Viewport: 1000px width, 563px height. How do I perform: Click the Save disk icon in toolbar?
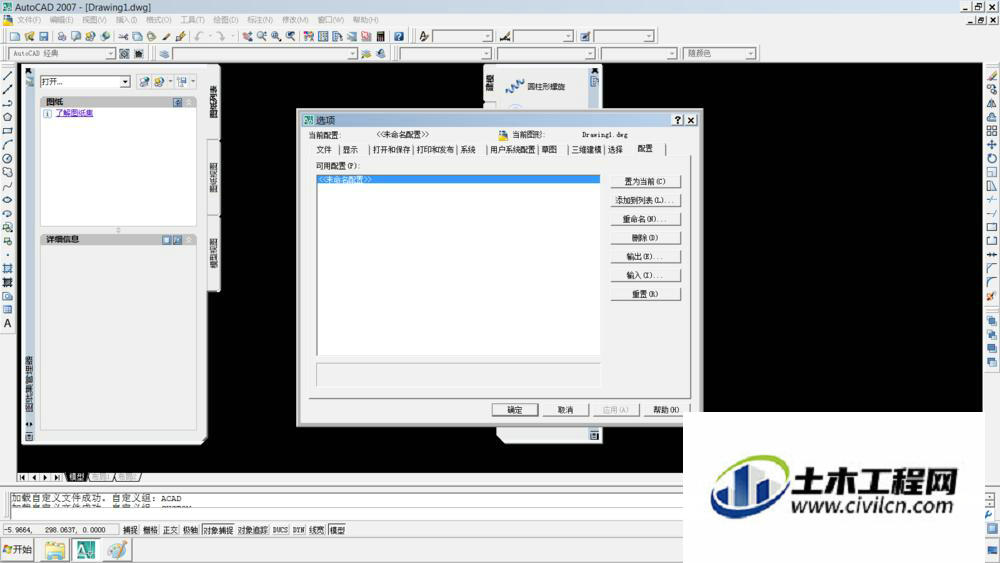[x=44, y=36]
